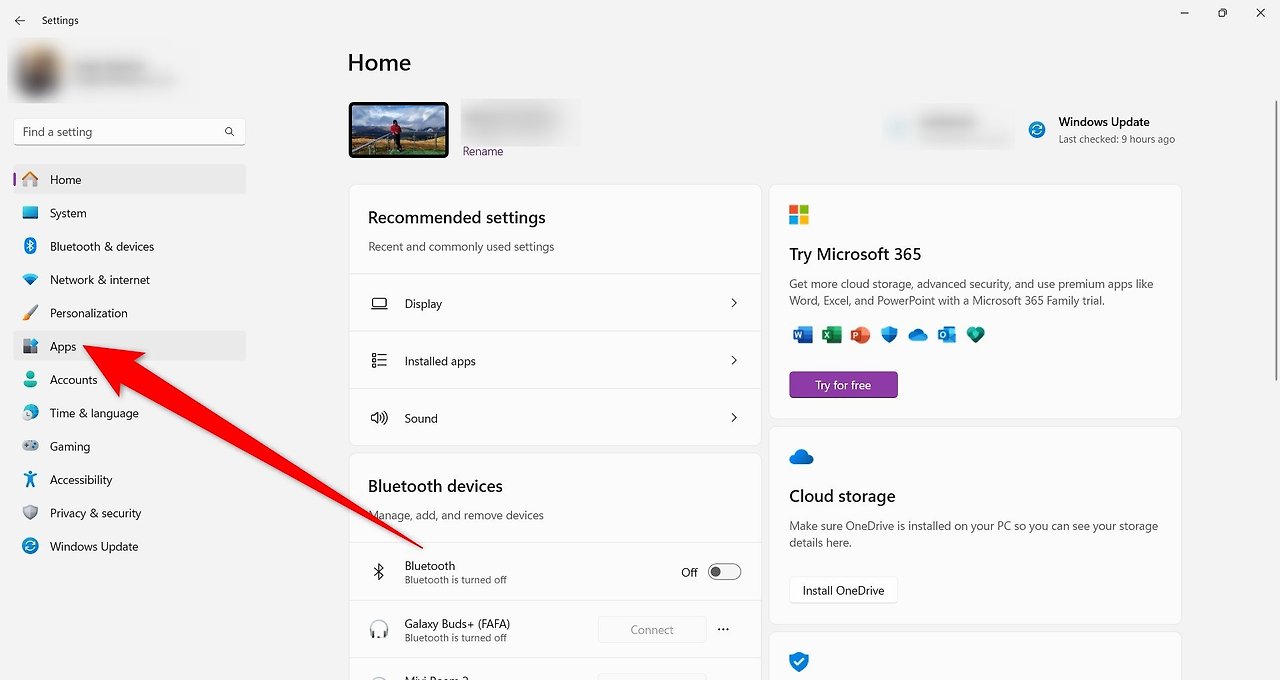Click the vertical scrollbar on the right
Image resolution: width=1280 pixels, height=680 pixels.
tap(1275, 240)
